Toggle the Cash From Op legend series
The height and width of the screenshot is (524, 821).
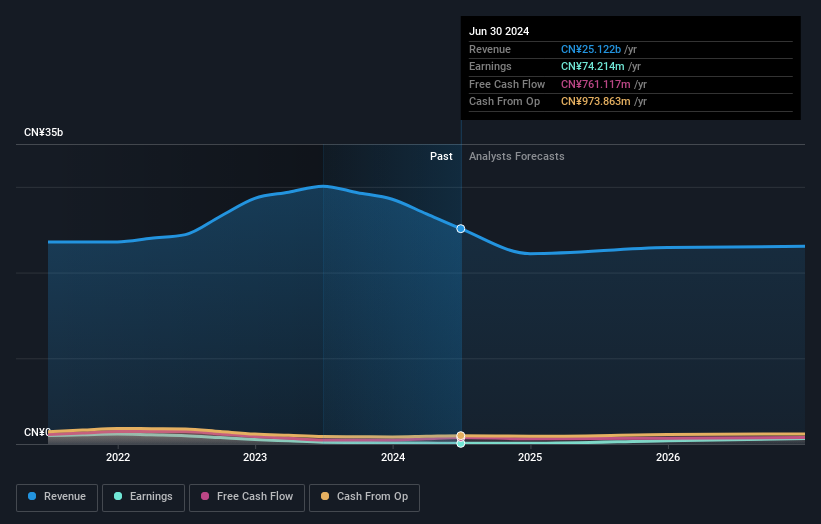click(364, 497)
